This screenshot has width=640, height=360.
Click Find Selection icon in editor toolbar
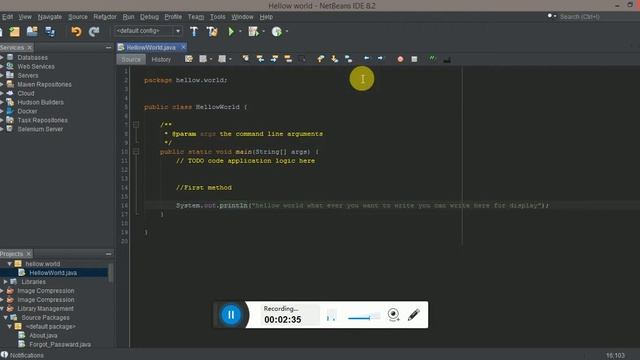click(x=245, y=59)
